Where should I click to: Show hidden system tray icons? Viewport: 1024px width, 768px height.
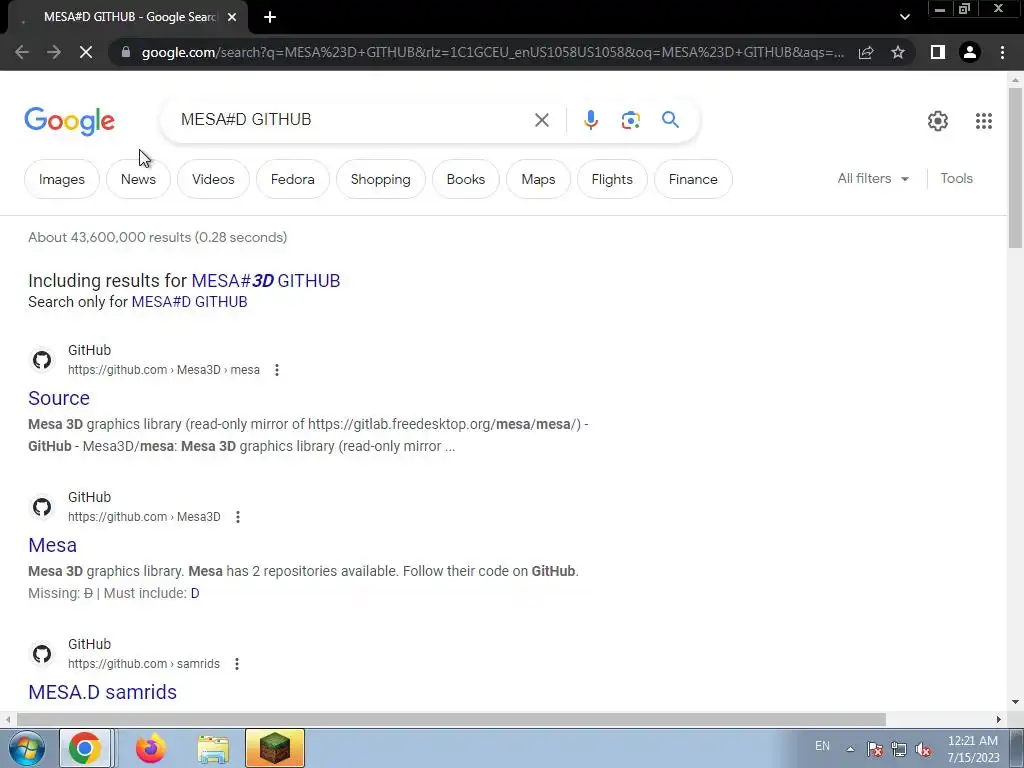click(850, 750)
